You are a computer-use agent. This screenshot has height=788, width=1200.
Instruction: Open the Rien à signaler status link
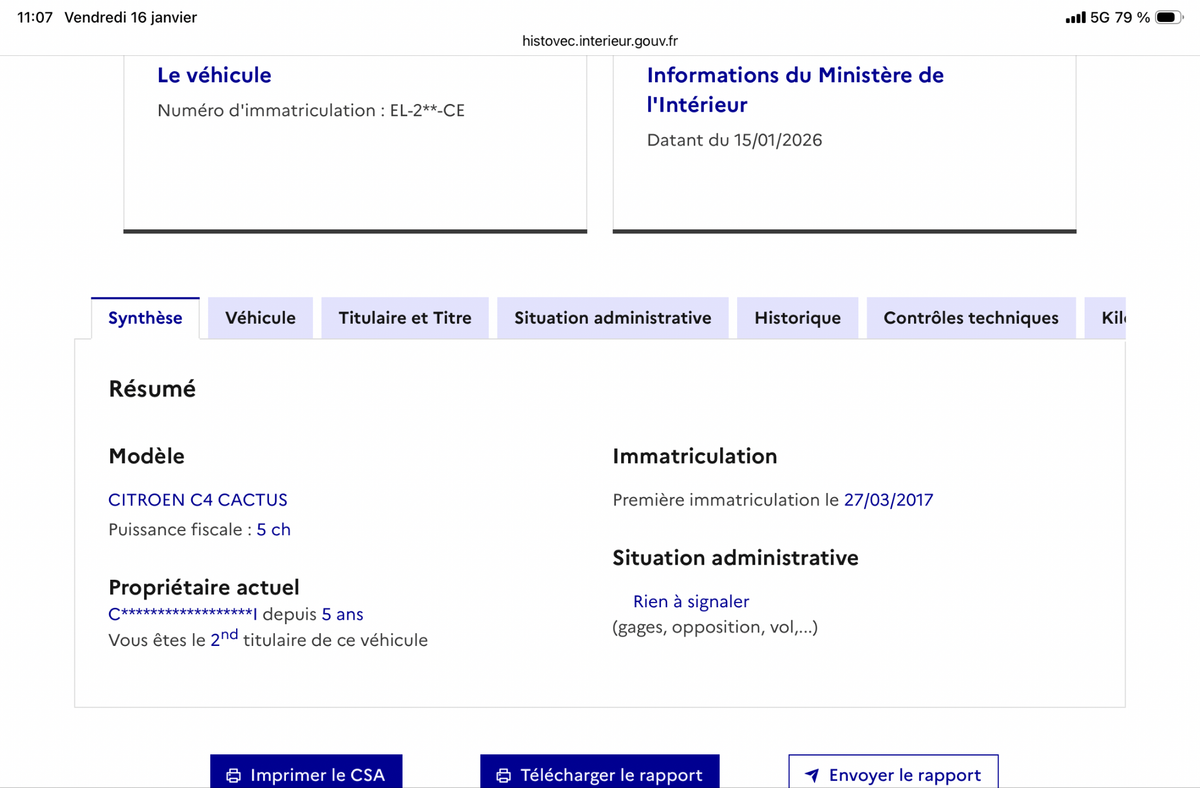coord(691,601)
